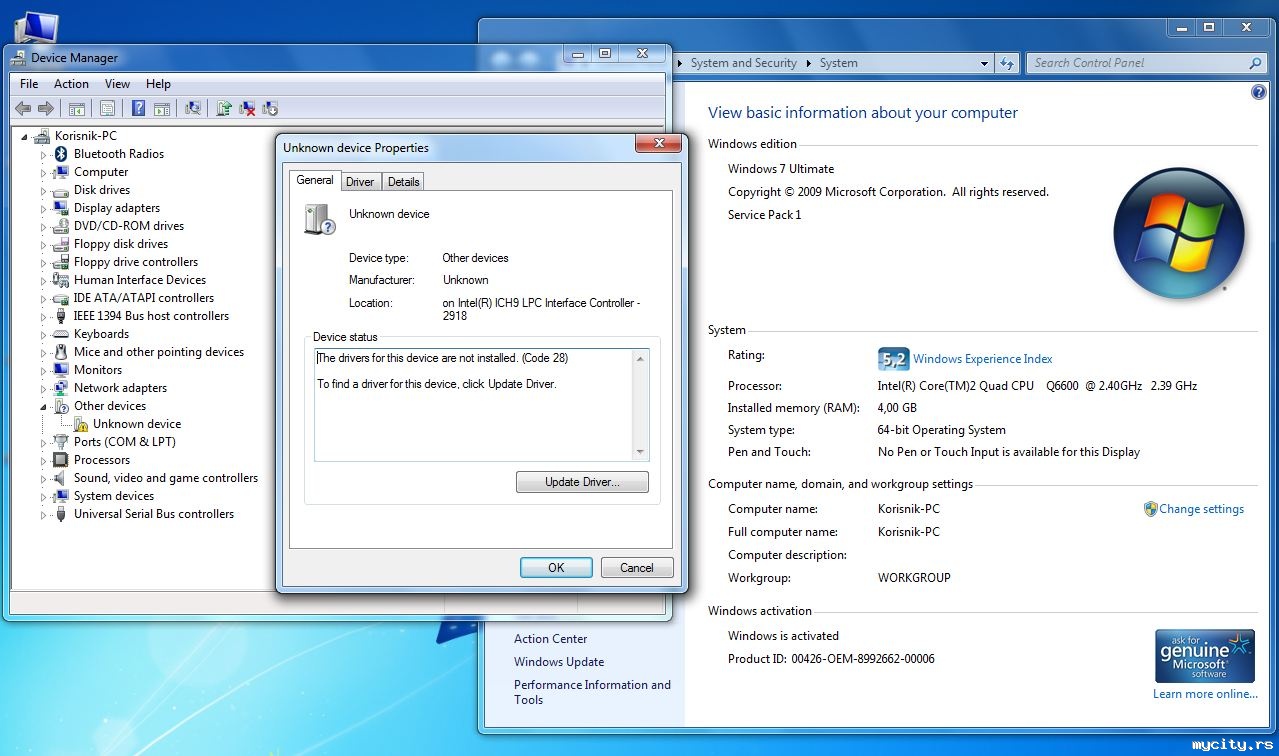
Task: Open the Windows Experience Index link
Action: (983, 359)
